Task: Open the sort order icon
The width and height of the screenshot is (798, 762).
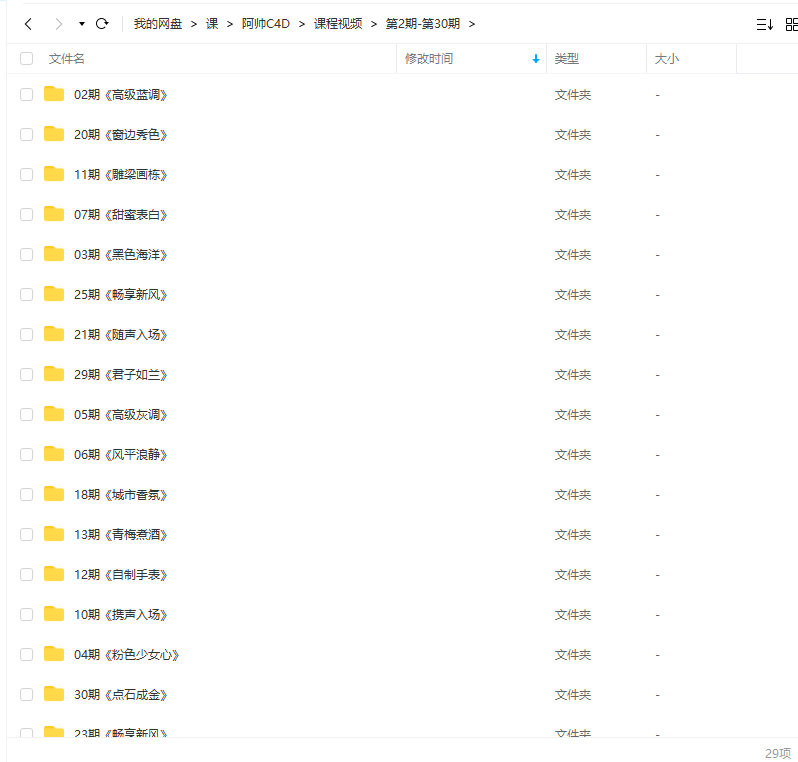Action: [764, 24]
